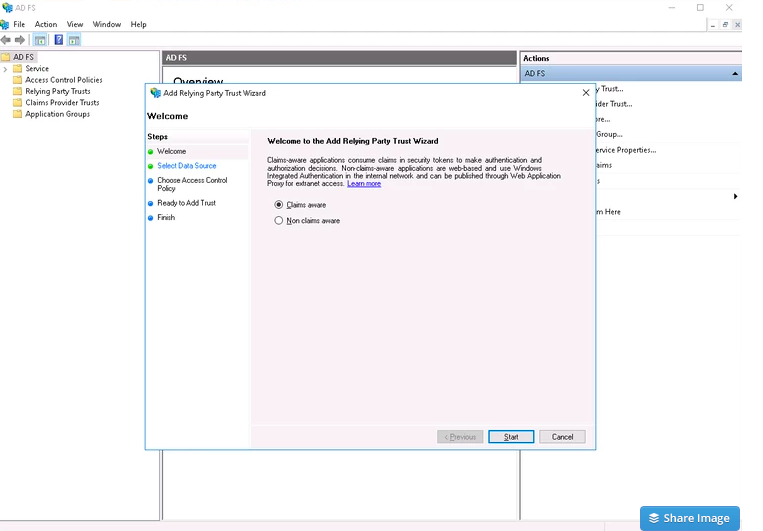The image size is (763, 531).
Task: Select Application Groups in tree
Action: pyautogui.click(x=57, y=114)
